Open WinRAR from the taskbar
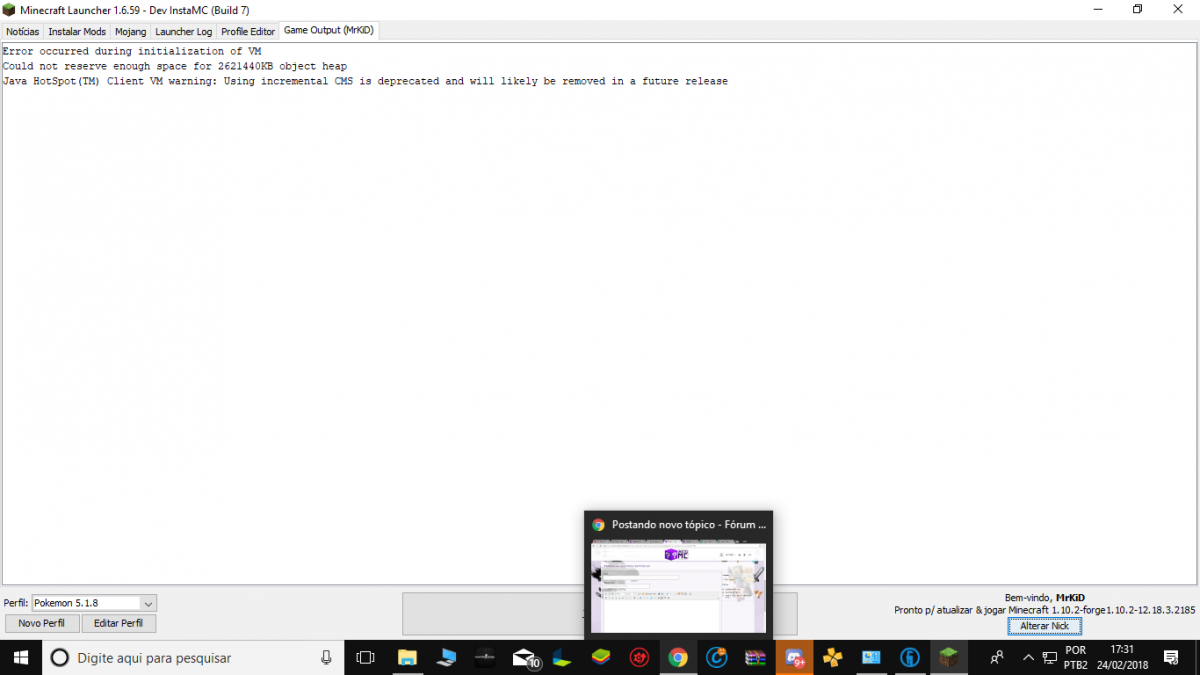 pos(756,657)
